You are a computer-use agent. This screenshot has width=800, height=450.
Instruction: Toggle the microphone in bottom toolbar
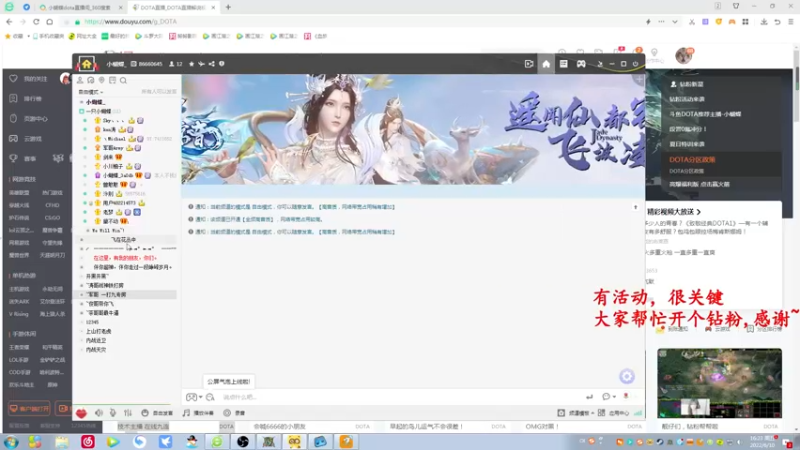click(x=113, y=413)
